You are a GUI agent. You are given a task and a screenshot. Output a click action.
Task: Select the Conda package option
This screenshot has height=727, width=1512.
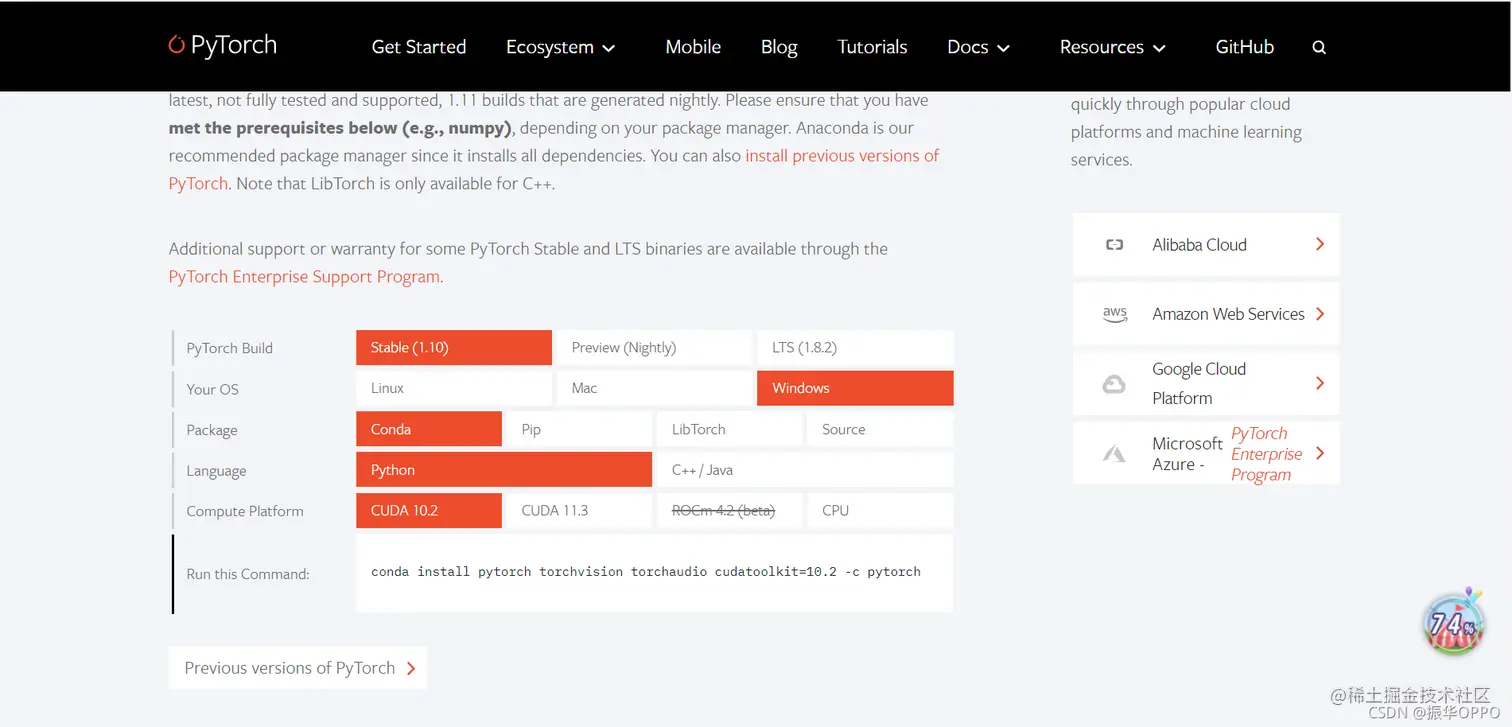(x=429, y=429)
